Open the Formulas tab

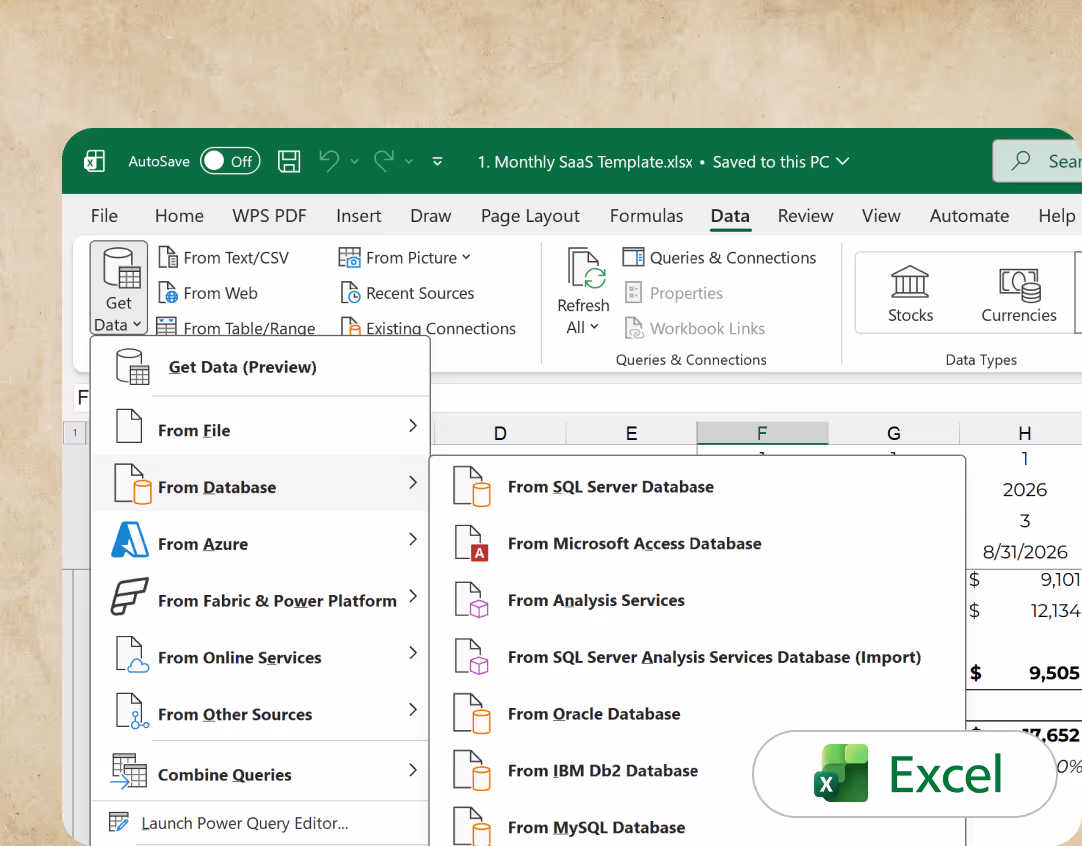(647, 216)
